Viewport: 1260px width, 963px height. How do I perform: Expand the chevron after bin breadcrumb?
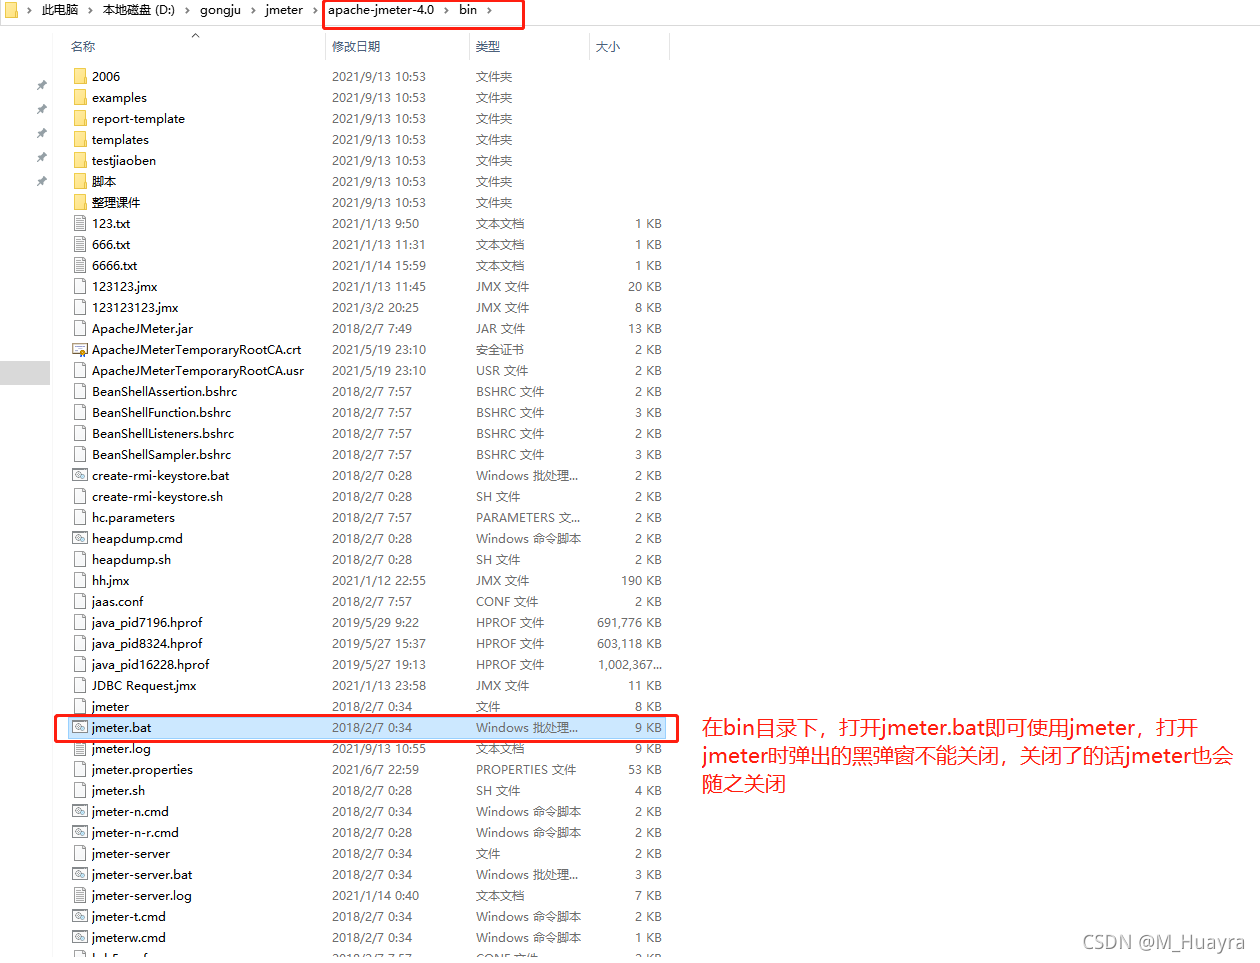[490, 10]
